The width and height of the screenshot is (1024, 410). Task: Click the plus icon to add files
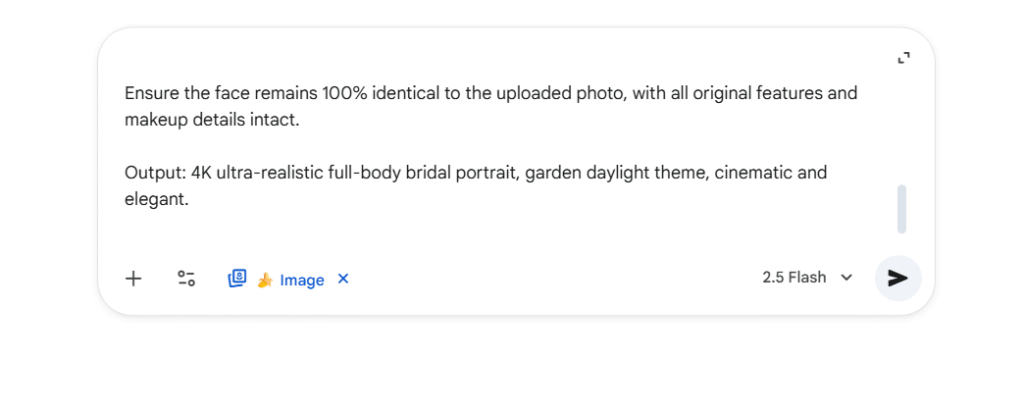133,278
